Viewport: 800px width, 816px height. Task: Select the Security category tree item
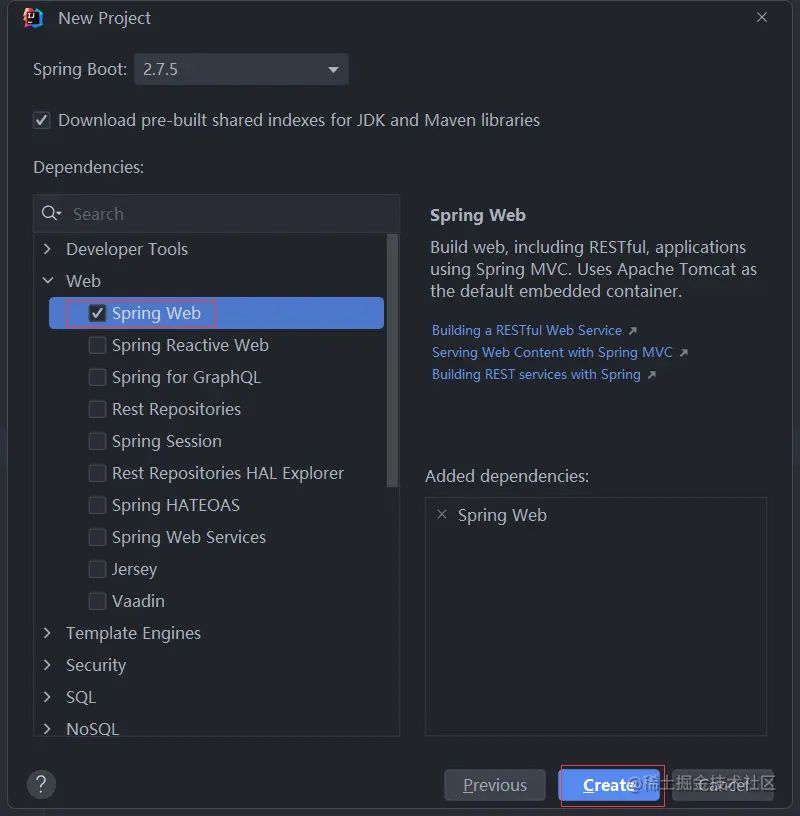point(96,665)
